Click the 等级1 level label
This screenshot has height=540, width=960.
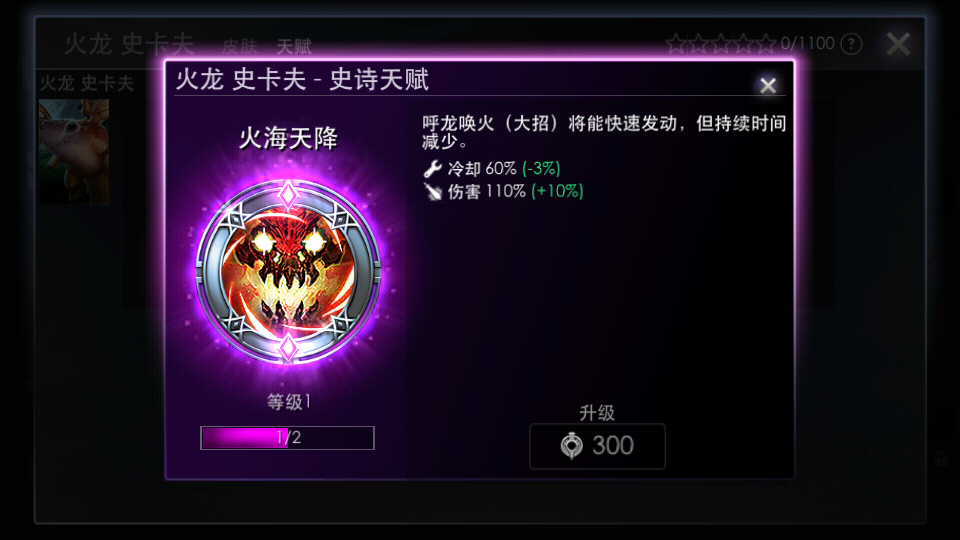tap(288, 402)
